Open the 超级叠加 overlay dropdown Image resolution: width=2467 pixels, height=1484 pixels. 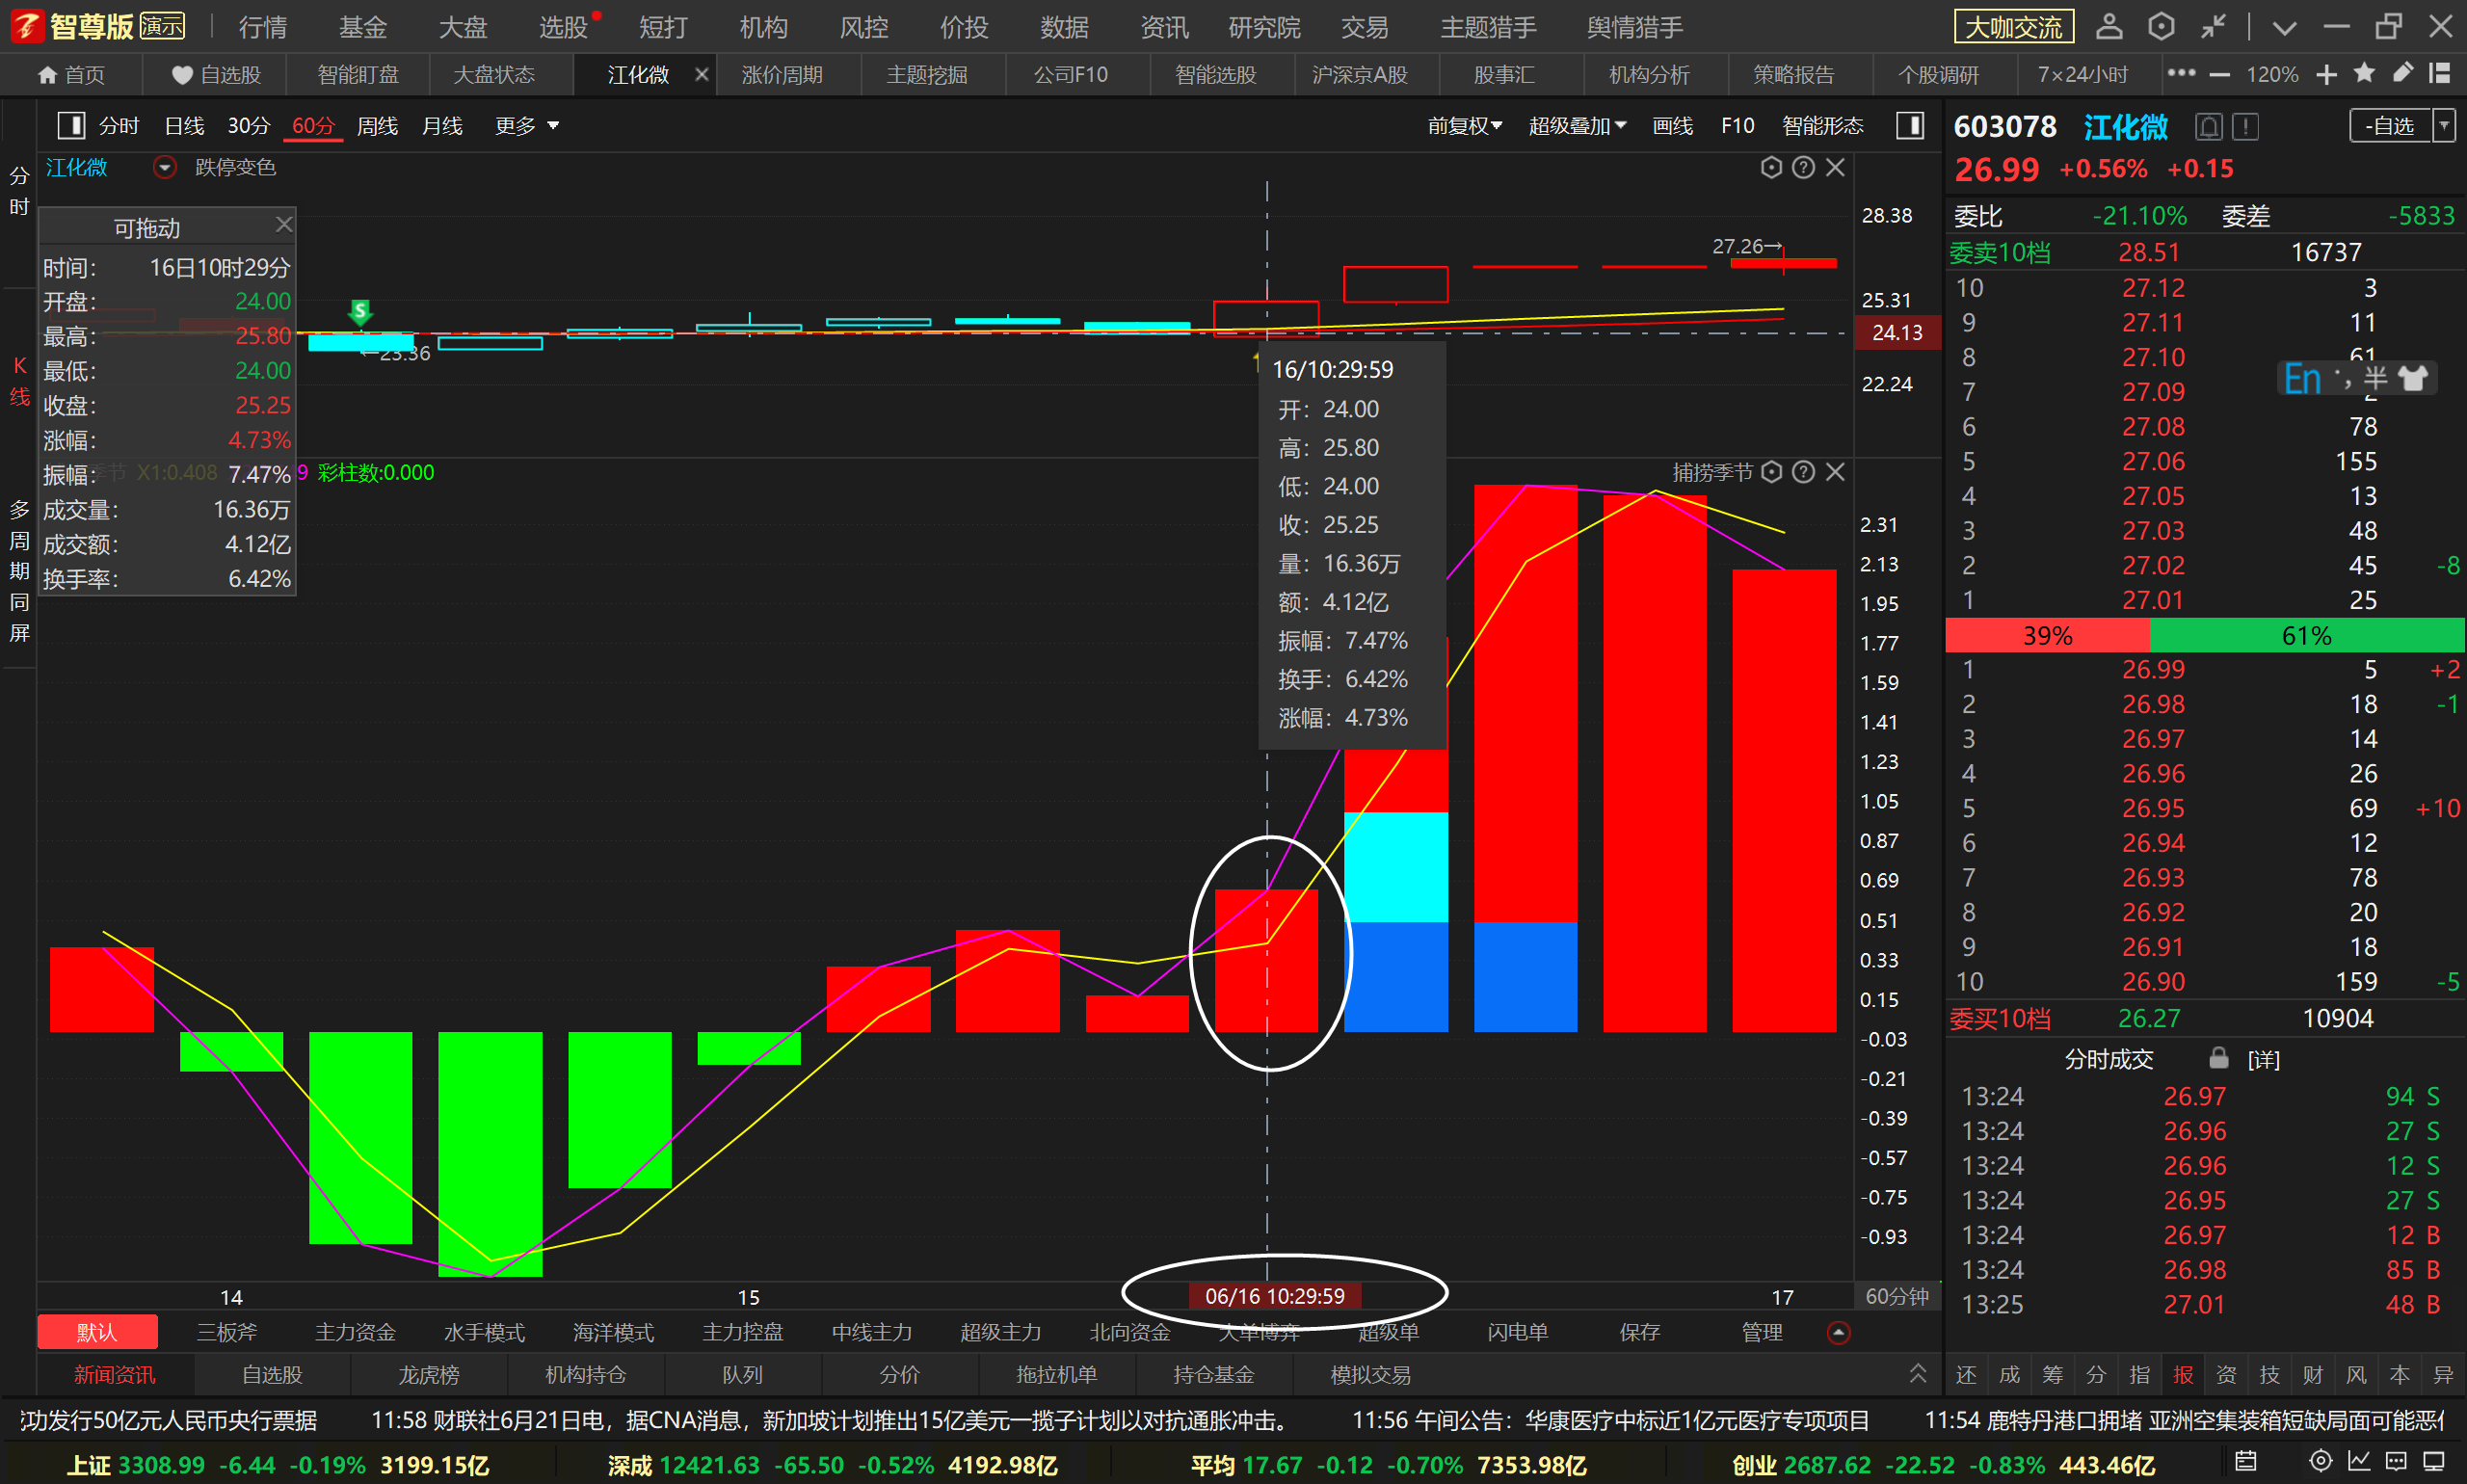tap(1578, 126)
